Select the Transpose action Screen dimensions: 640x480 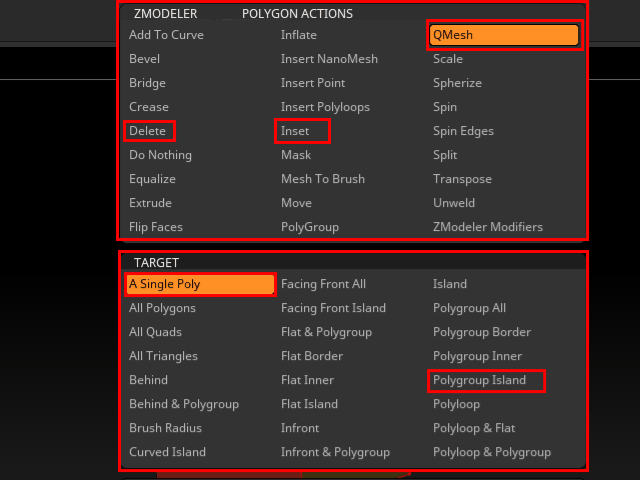[462, 179]
